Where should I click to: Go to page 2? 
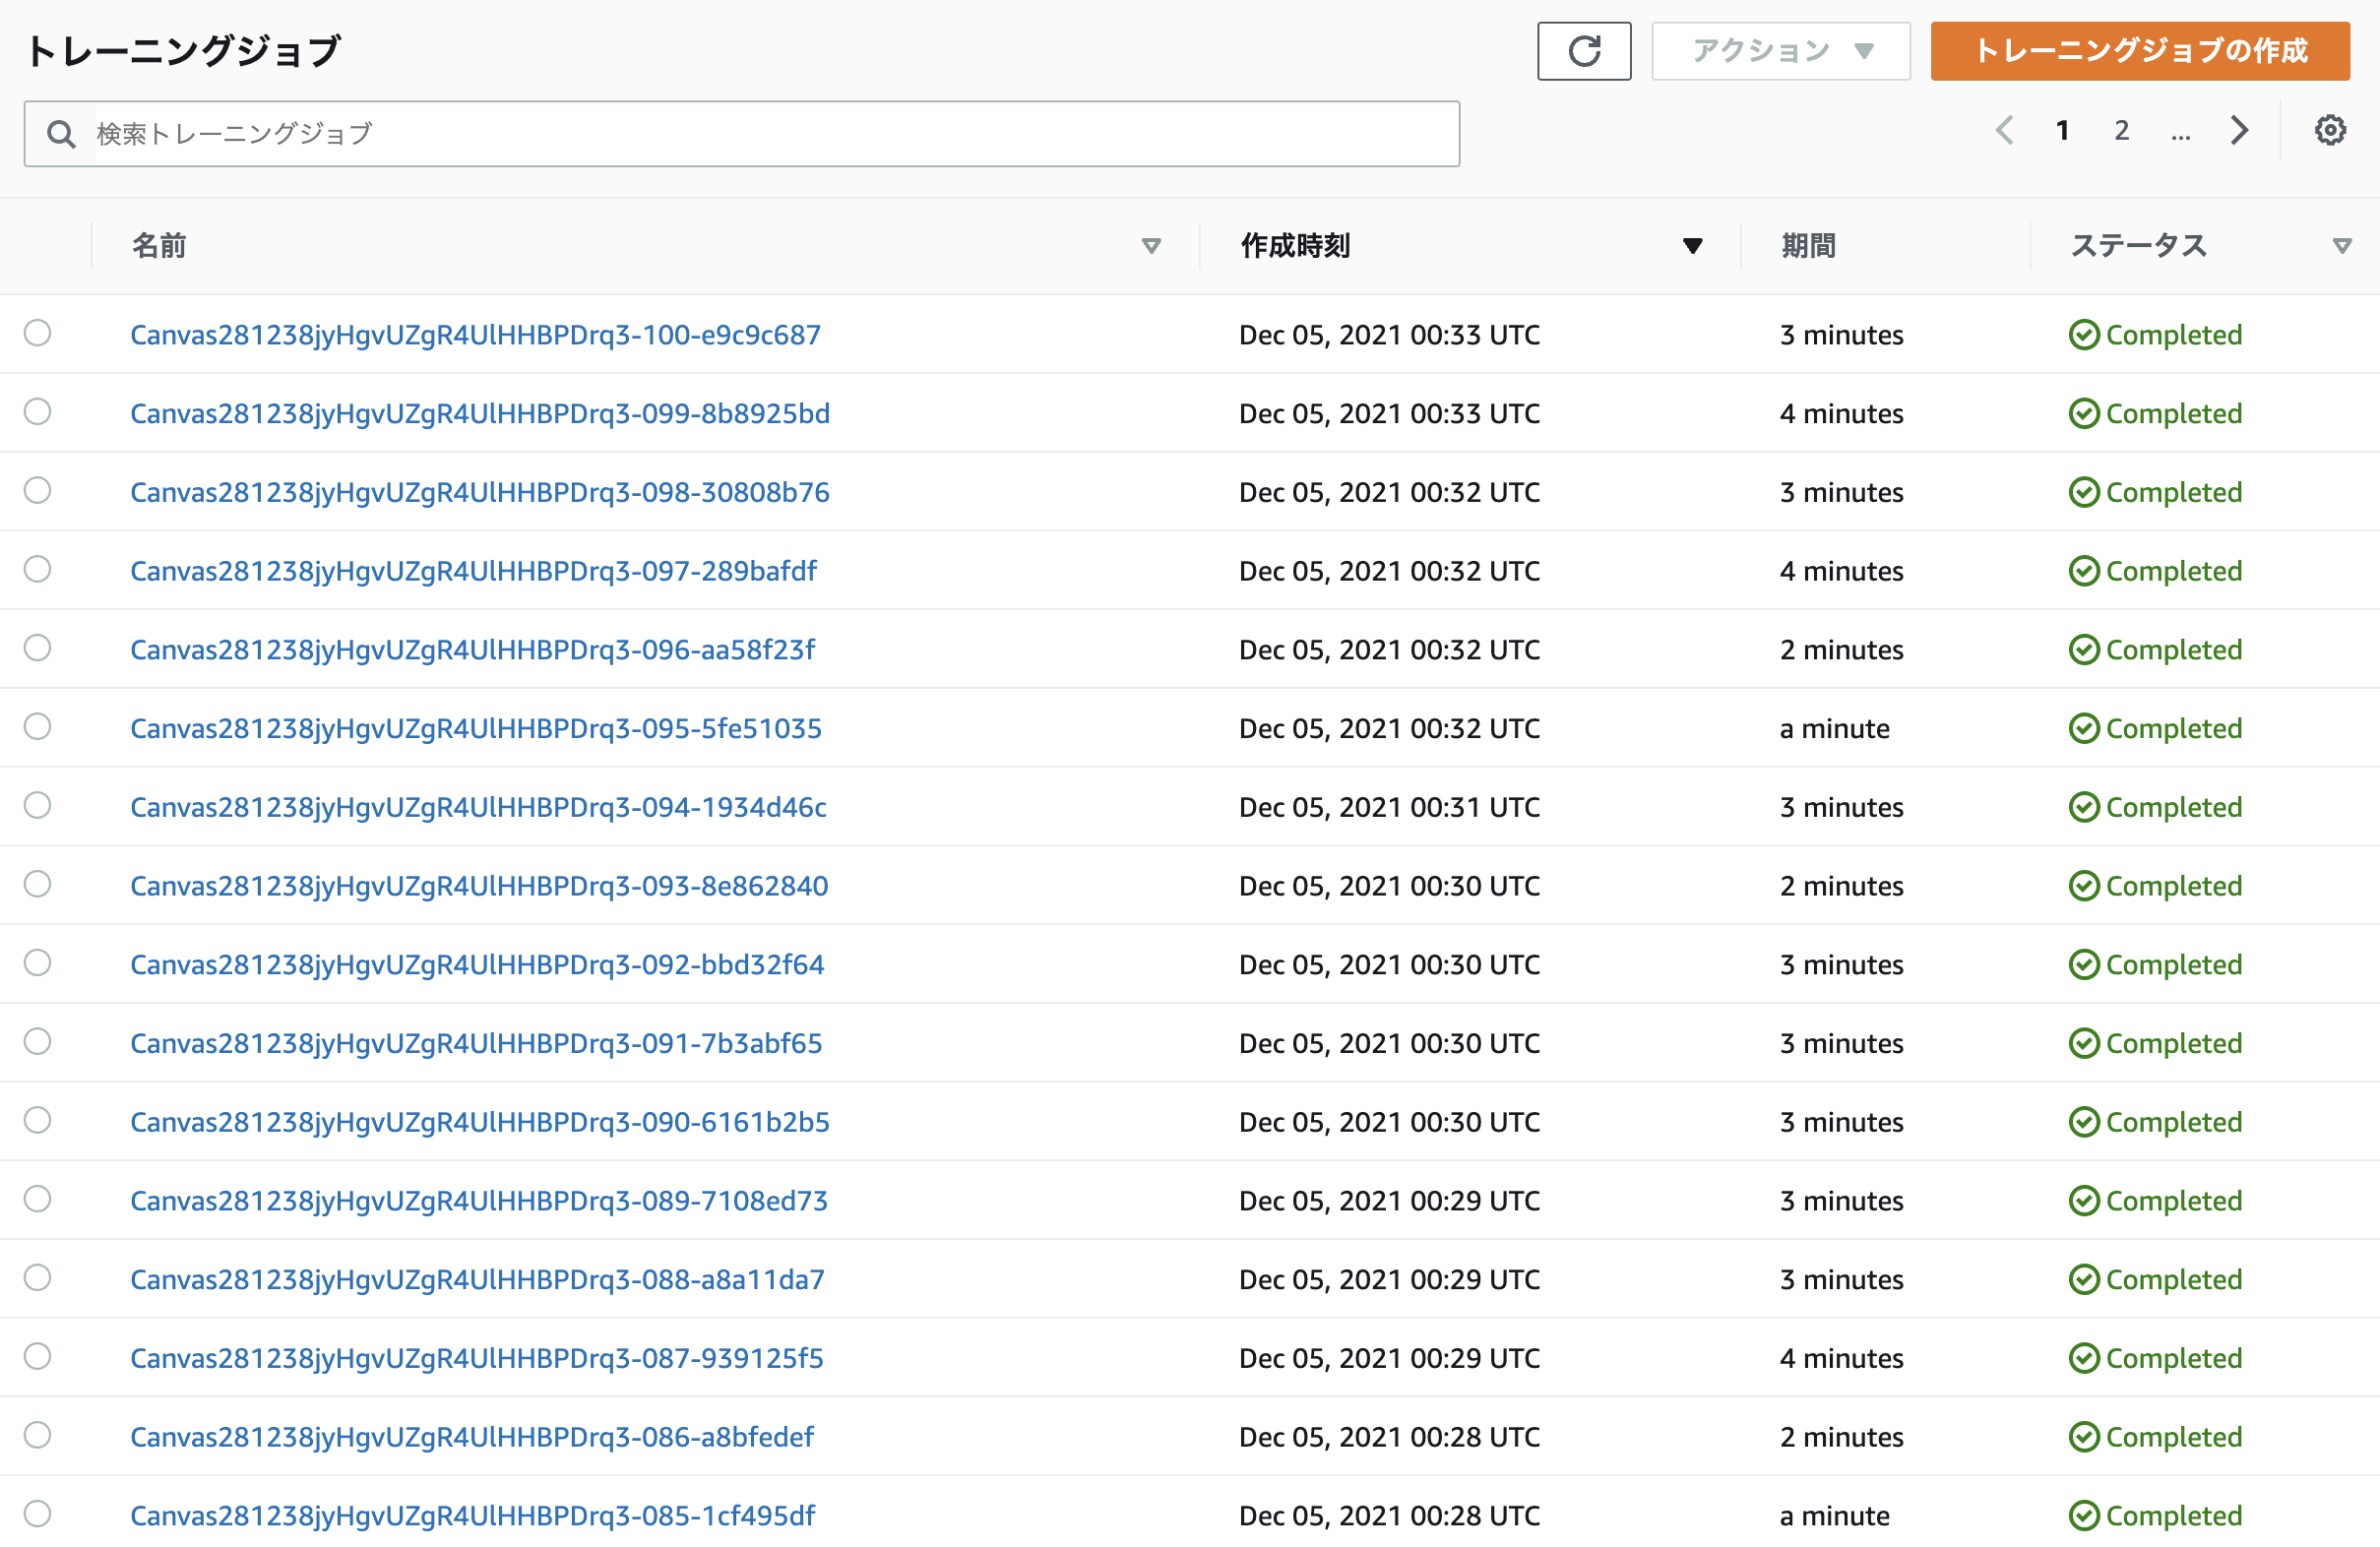(x=2121, y=130)
